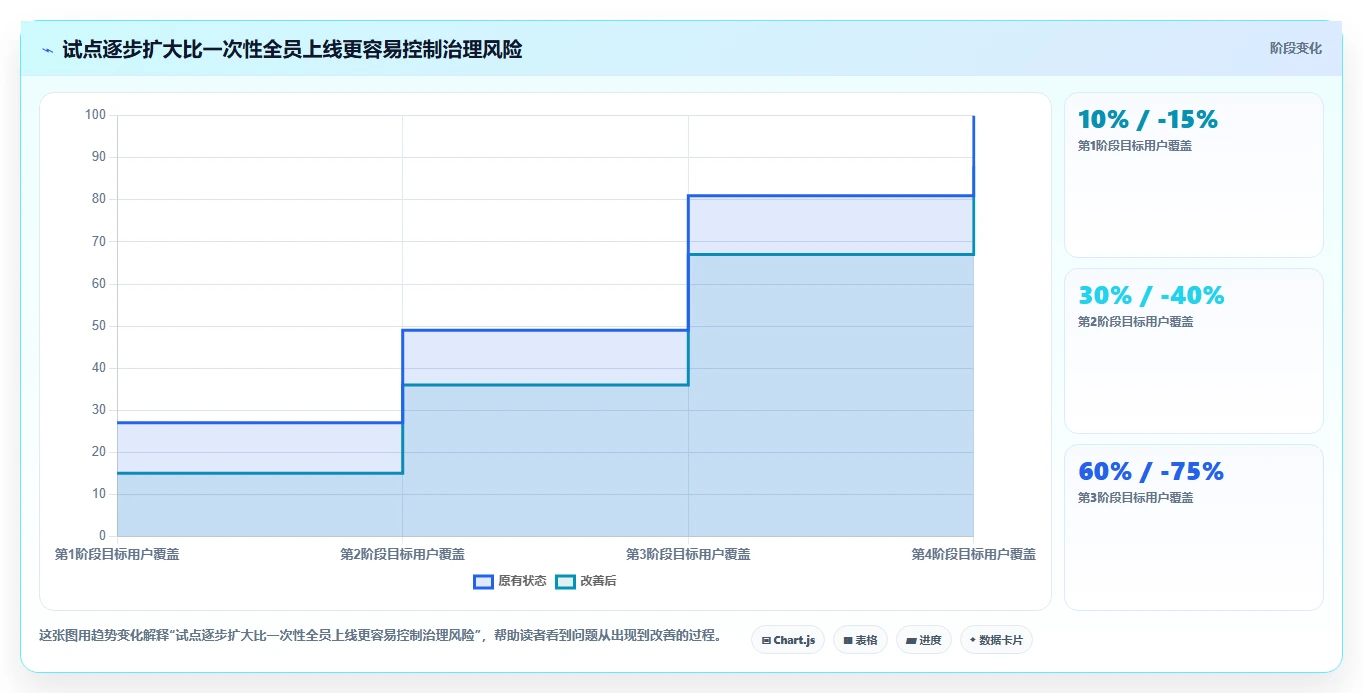Click x-axis label 第3阶段目标用户覆盖
1363x693 pixels.
pyautogui.click(x=688, y=554)
